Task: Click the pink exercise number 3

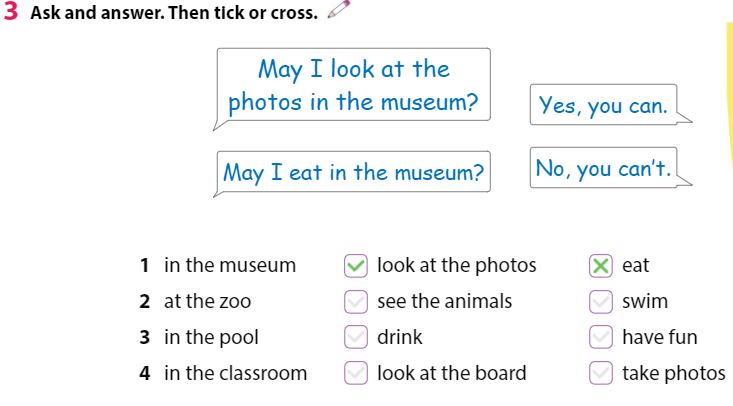Action: click(x=11, y=14)
